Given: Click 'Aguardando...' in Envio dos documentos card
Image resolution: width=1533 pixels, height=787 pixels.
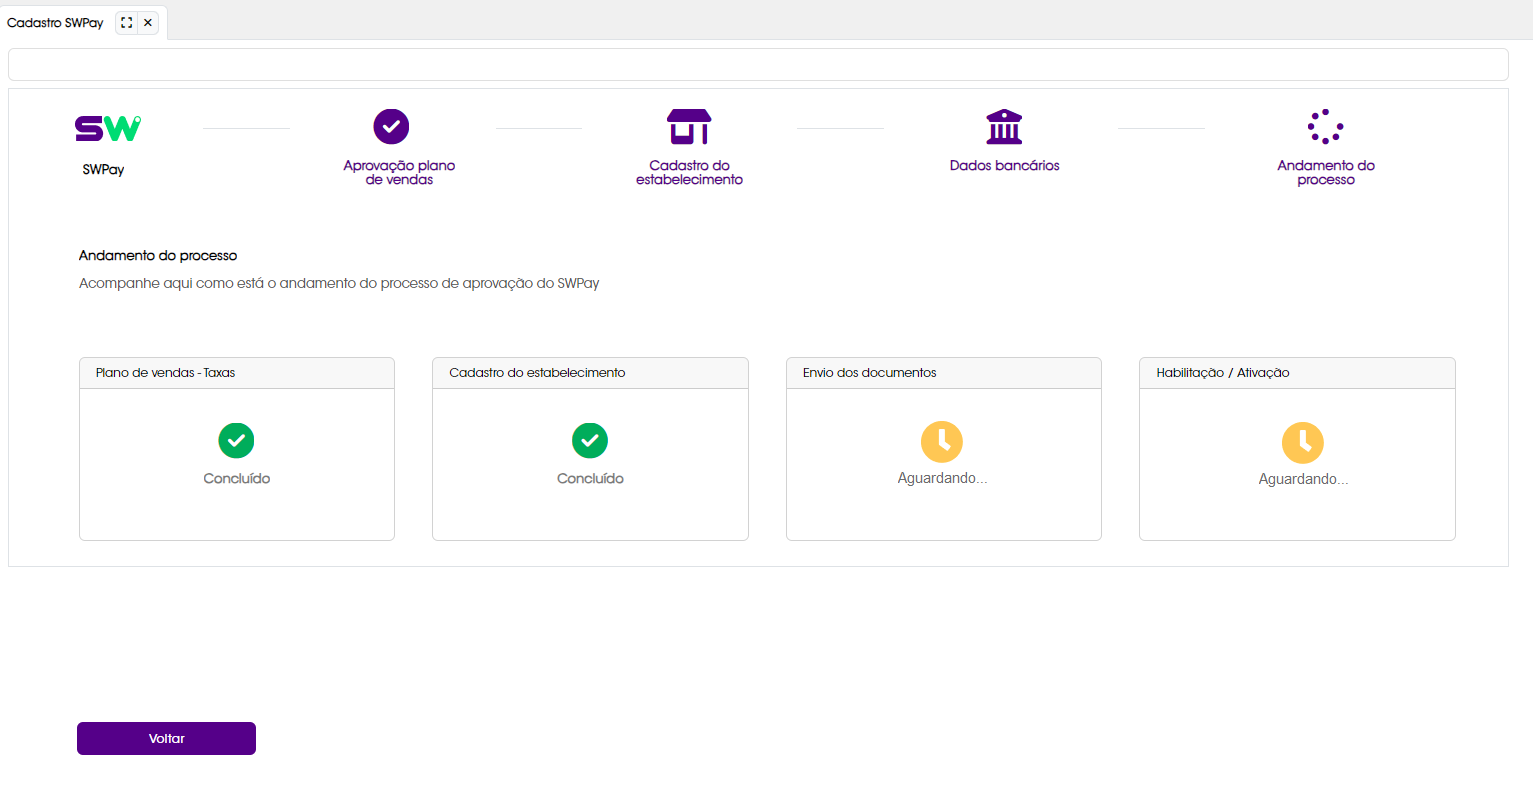Looking at the screenshot, I should 942,478.
